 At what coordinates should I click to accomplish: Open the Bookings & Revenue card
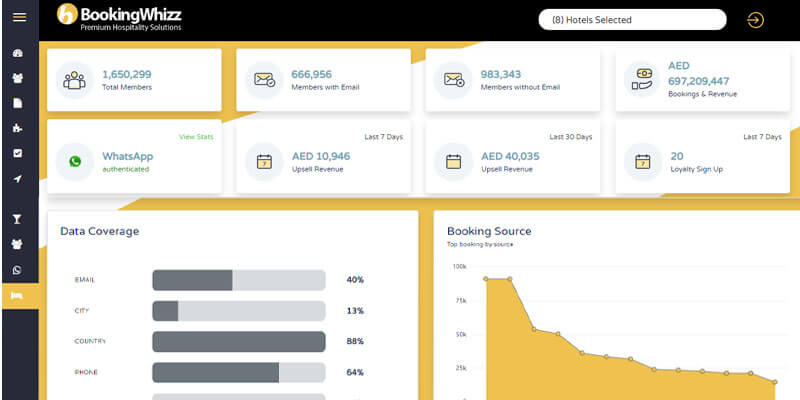[x=703, y=80]
